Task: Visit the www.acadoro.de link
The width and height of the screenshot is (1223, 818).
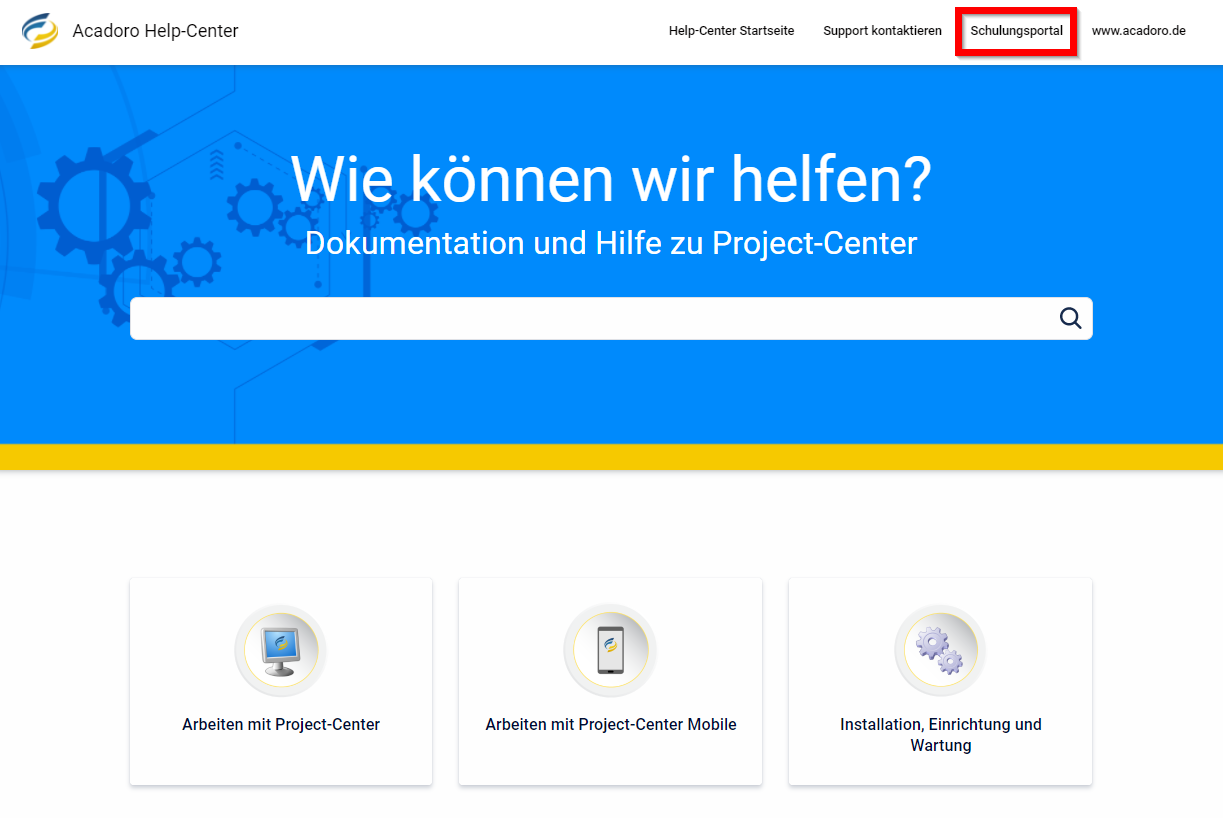Action: pos(1138,31)
